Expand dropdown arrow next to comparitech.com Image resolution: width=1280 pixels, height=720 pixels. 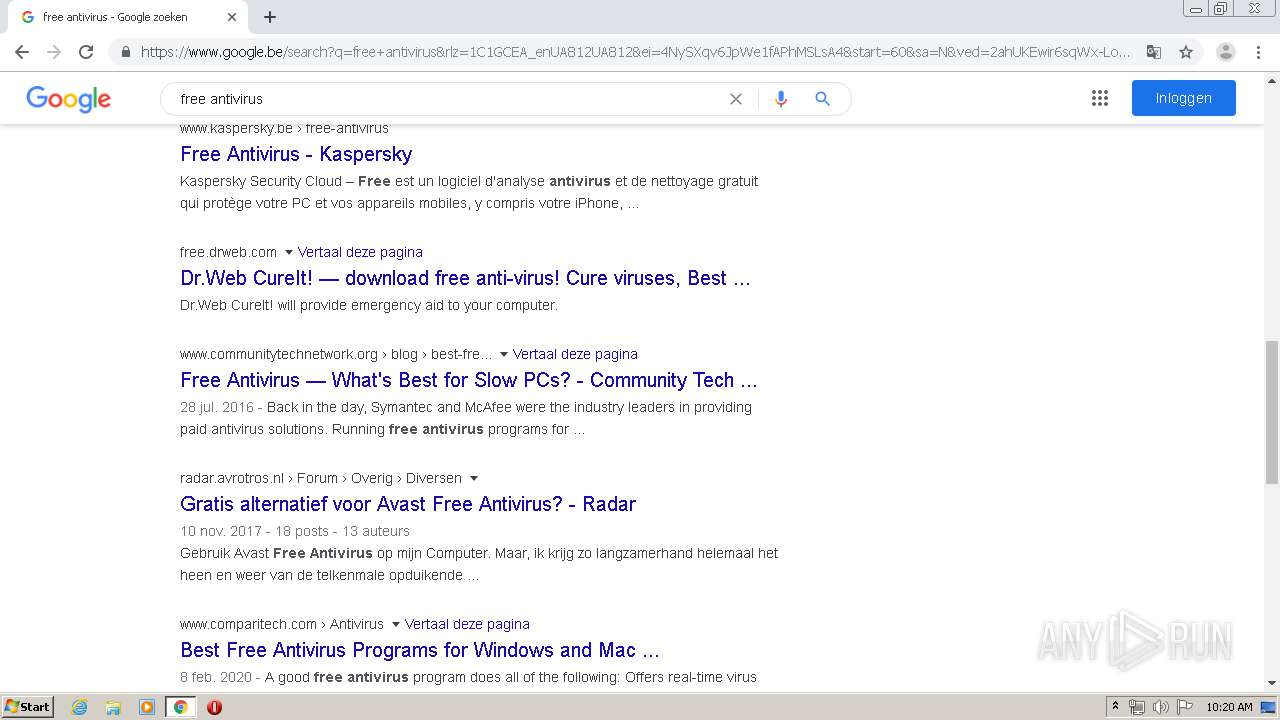pyautogui.click(x=395, y=624)
